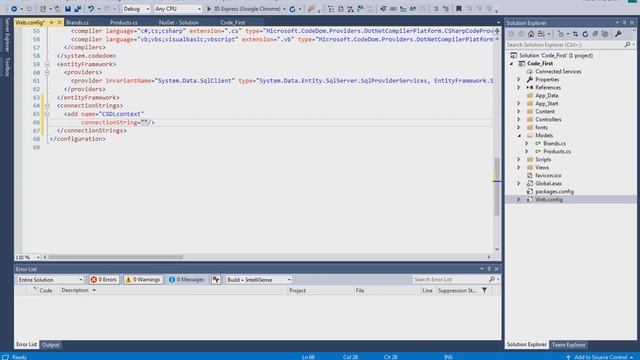The image size is (640, 360).
Task: Collapse the Models folder
Action: (519, 136)
